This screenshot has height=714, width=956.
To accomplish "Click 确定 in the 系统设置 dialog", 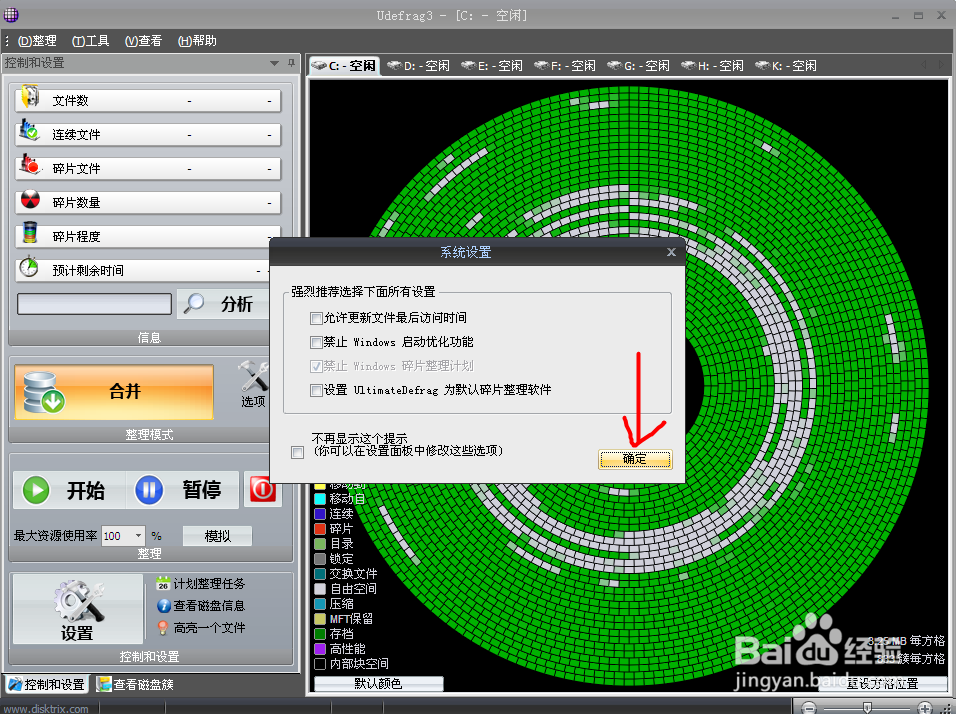I will click(x=635, y=459).
